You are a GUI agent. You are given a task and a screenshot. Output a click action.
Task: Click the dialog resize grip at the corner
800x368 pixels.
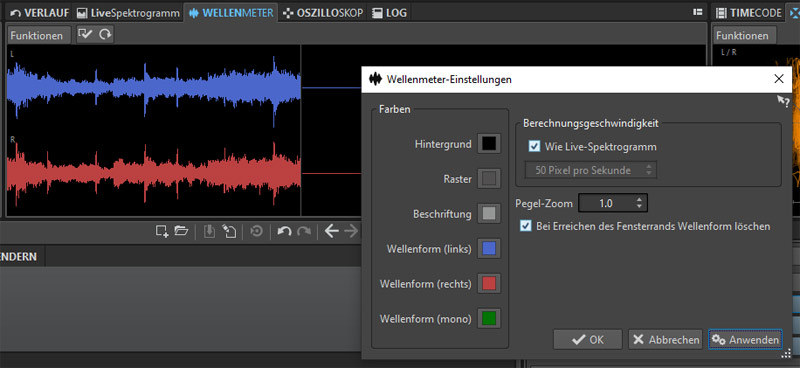click(x=786, y=353)
